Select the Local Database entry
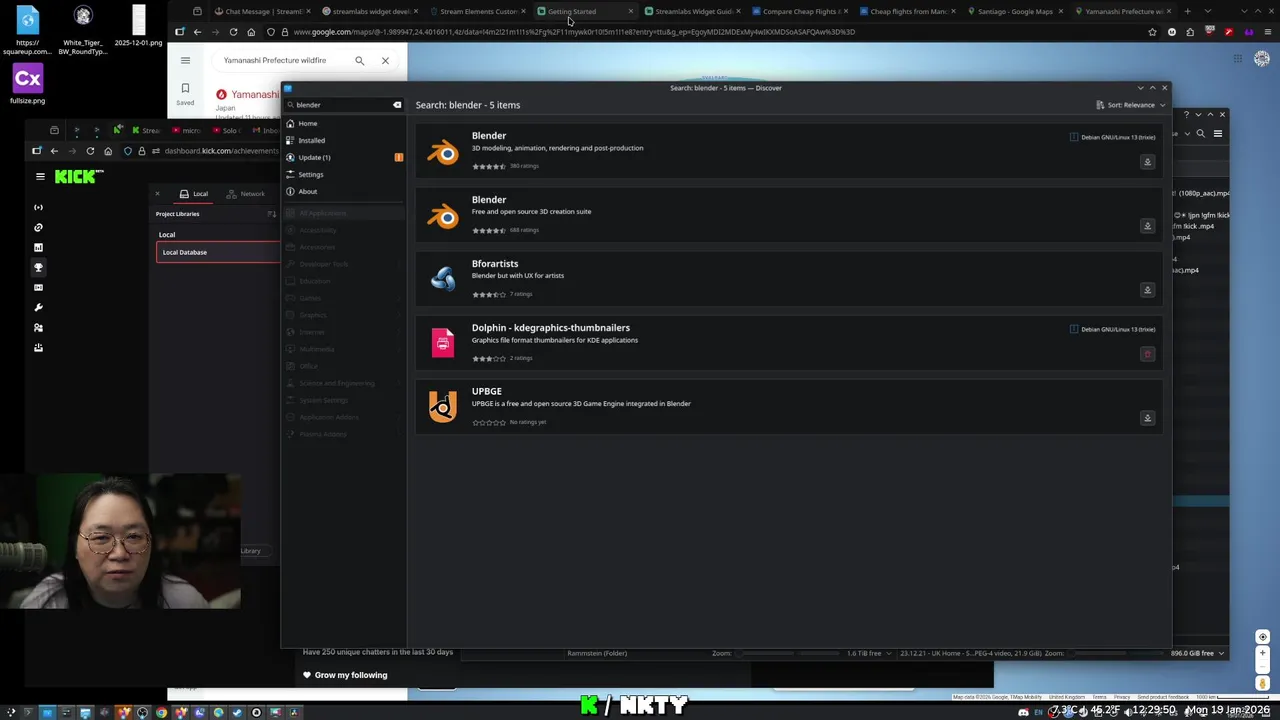Image resolution: width=1280 pixels, height=720 pixels. (218, 252)
